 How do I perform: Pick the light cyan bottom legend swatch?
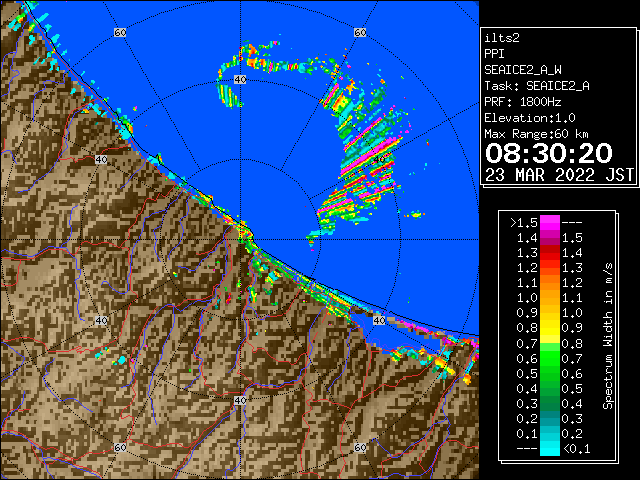550,449
